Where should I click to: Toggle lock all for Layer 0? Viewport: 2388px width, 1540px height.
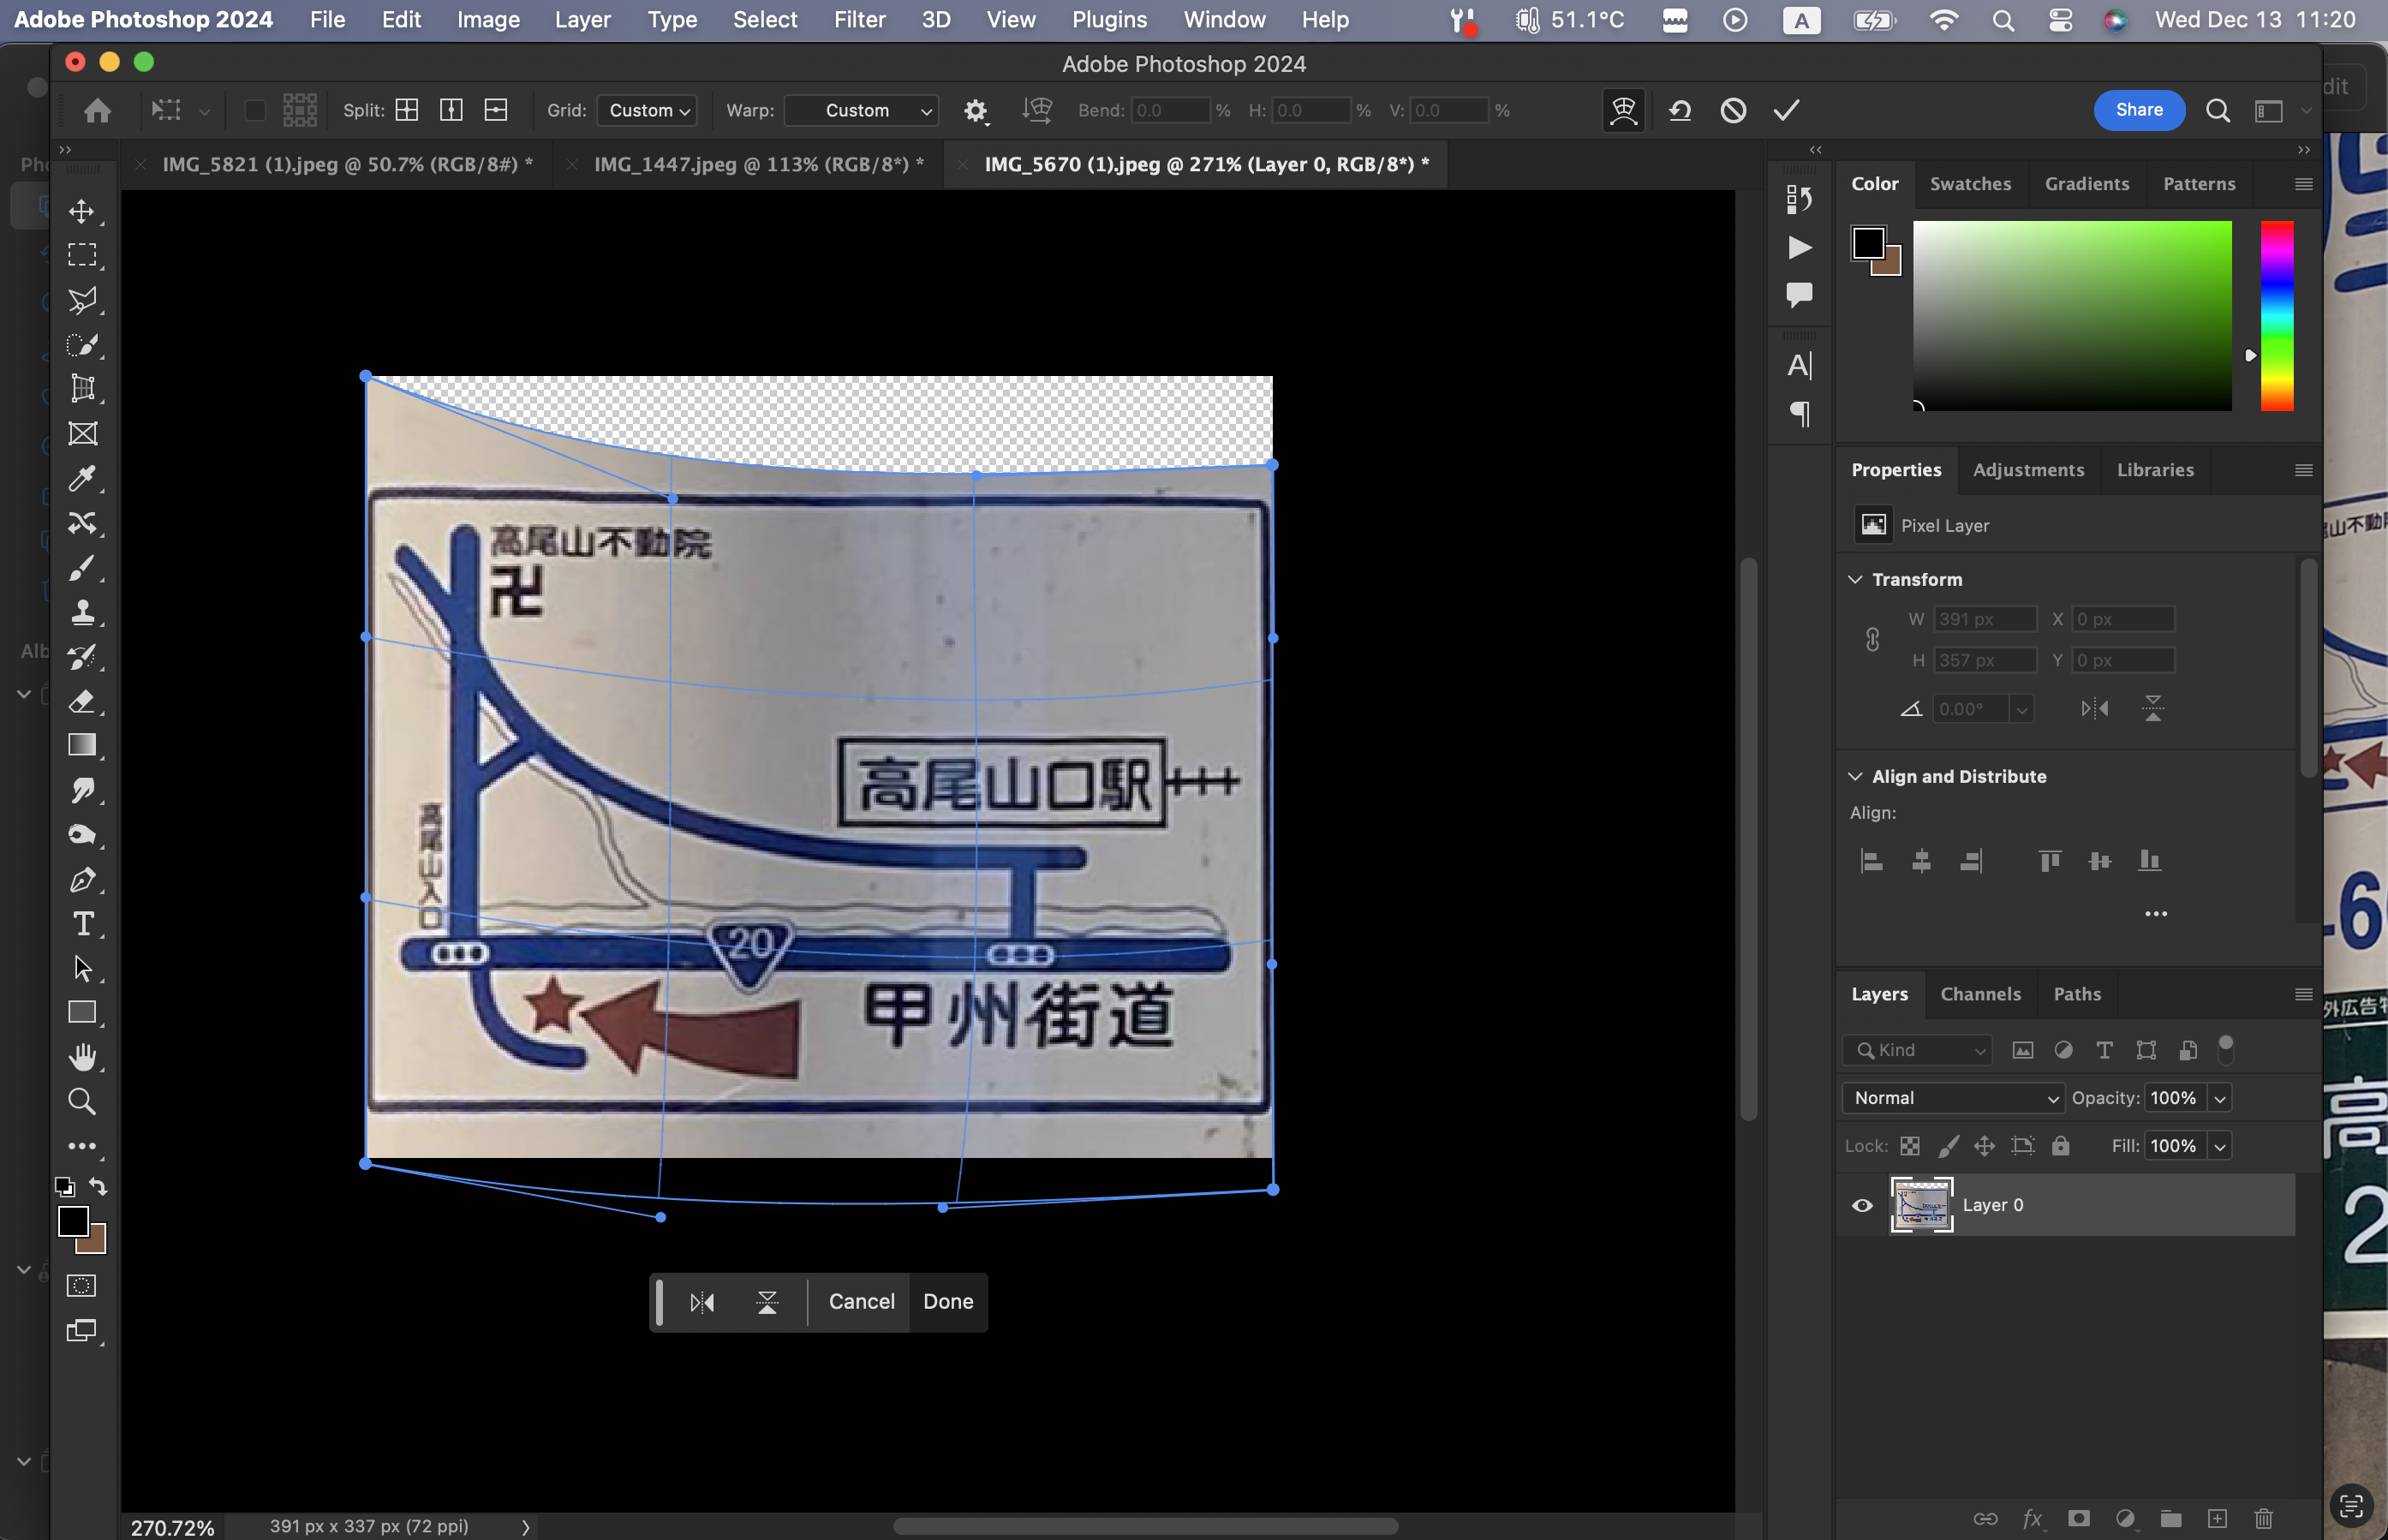point(2060,1146)
